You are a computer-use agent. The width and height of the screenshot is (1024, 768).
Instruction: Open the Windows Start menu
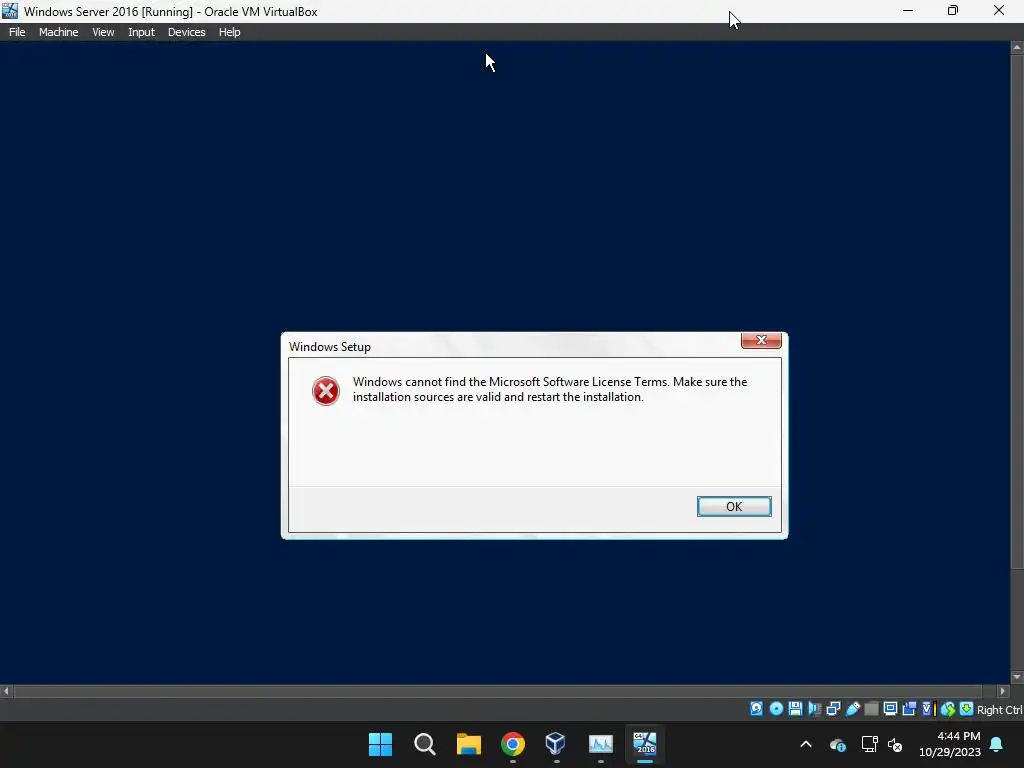380,744
